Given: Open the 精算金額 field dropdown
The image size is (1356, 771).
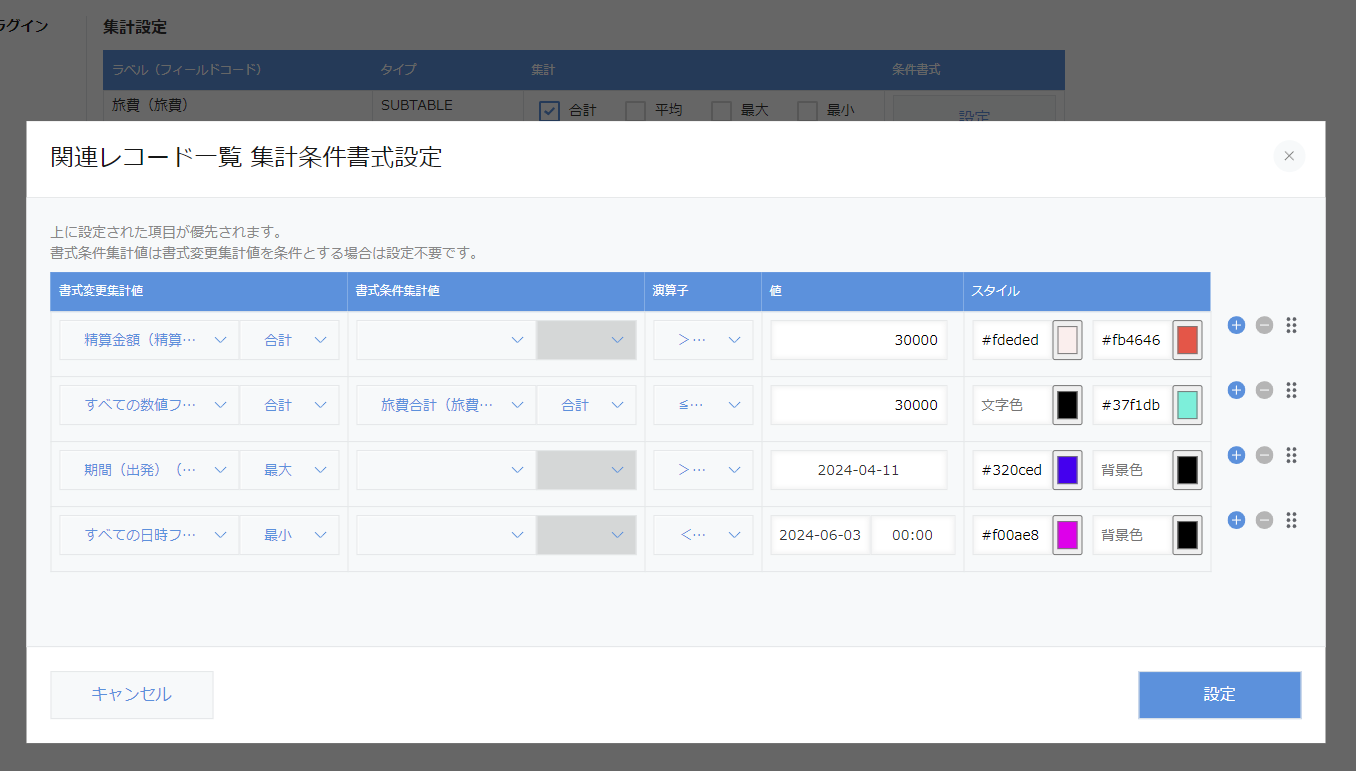Looking at the screenshot, I should [x=148, y=340].
